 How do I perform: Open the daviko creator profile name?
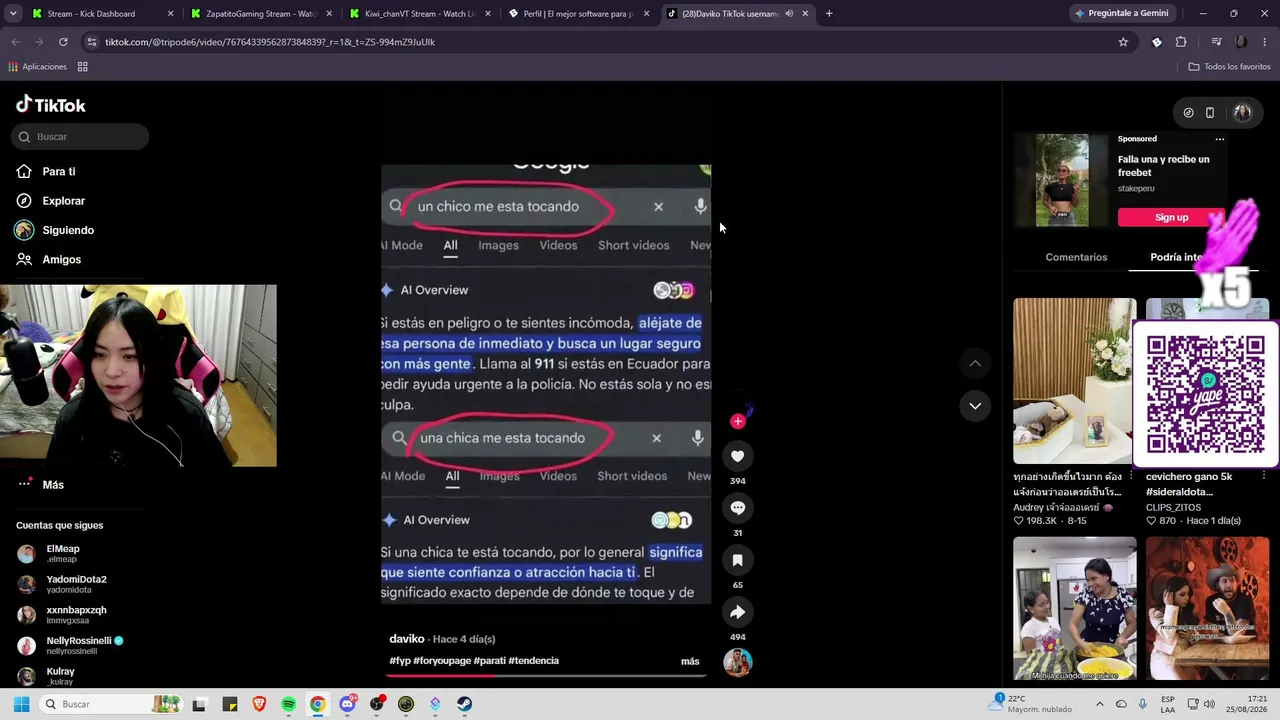(407, 639)
